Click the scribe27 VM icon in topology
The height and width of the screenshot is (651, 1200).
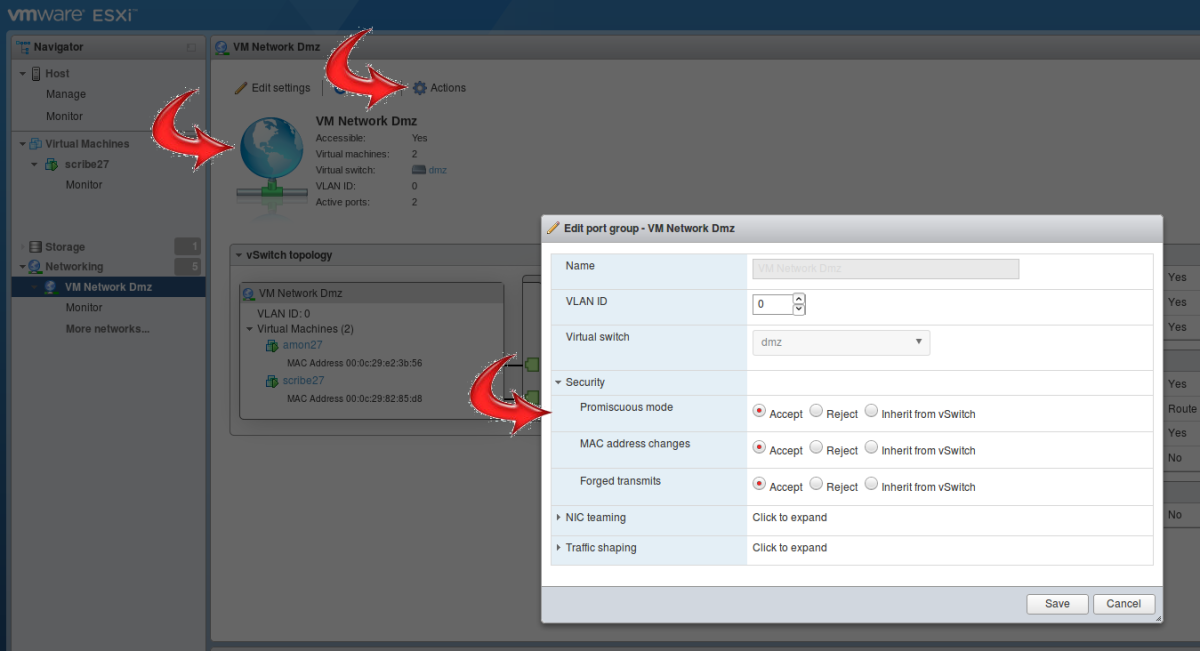click(x=271, y=381)
